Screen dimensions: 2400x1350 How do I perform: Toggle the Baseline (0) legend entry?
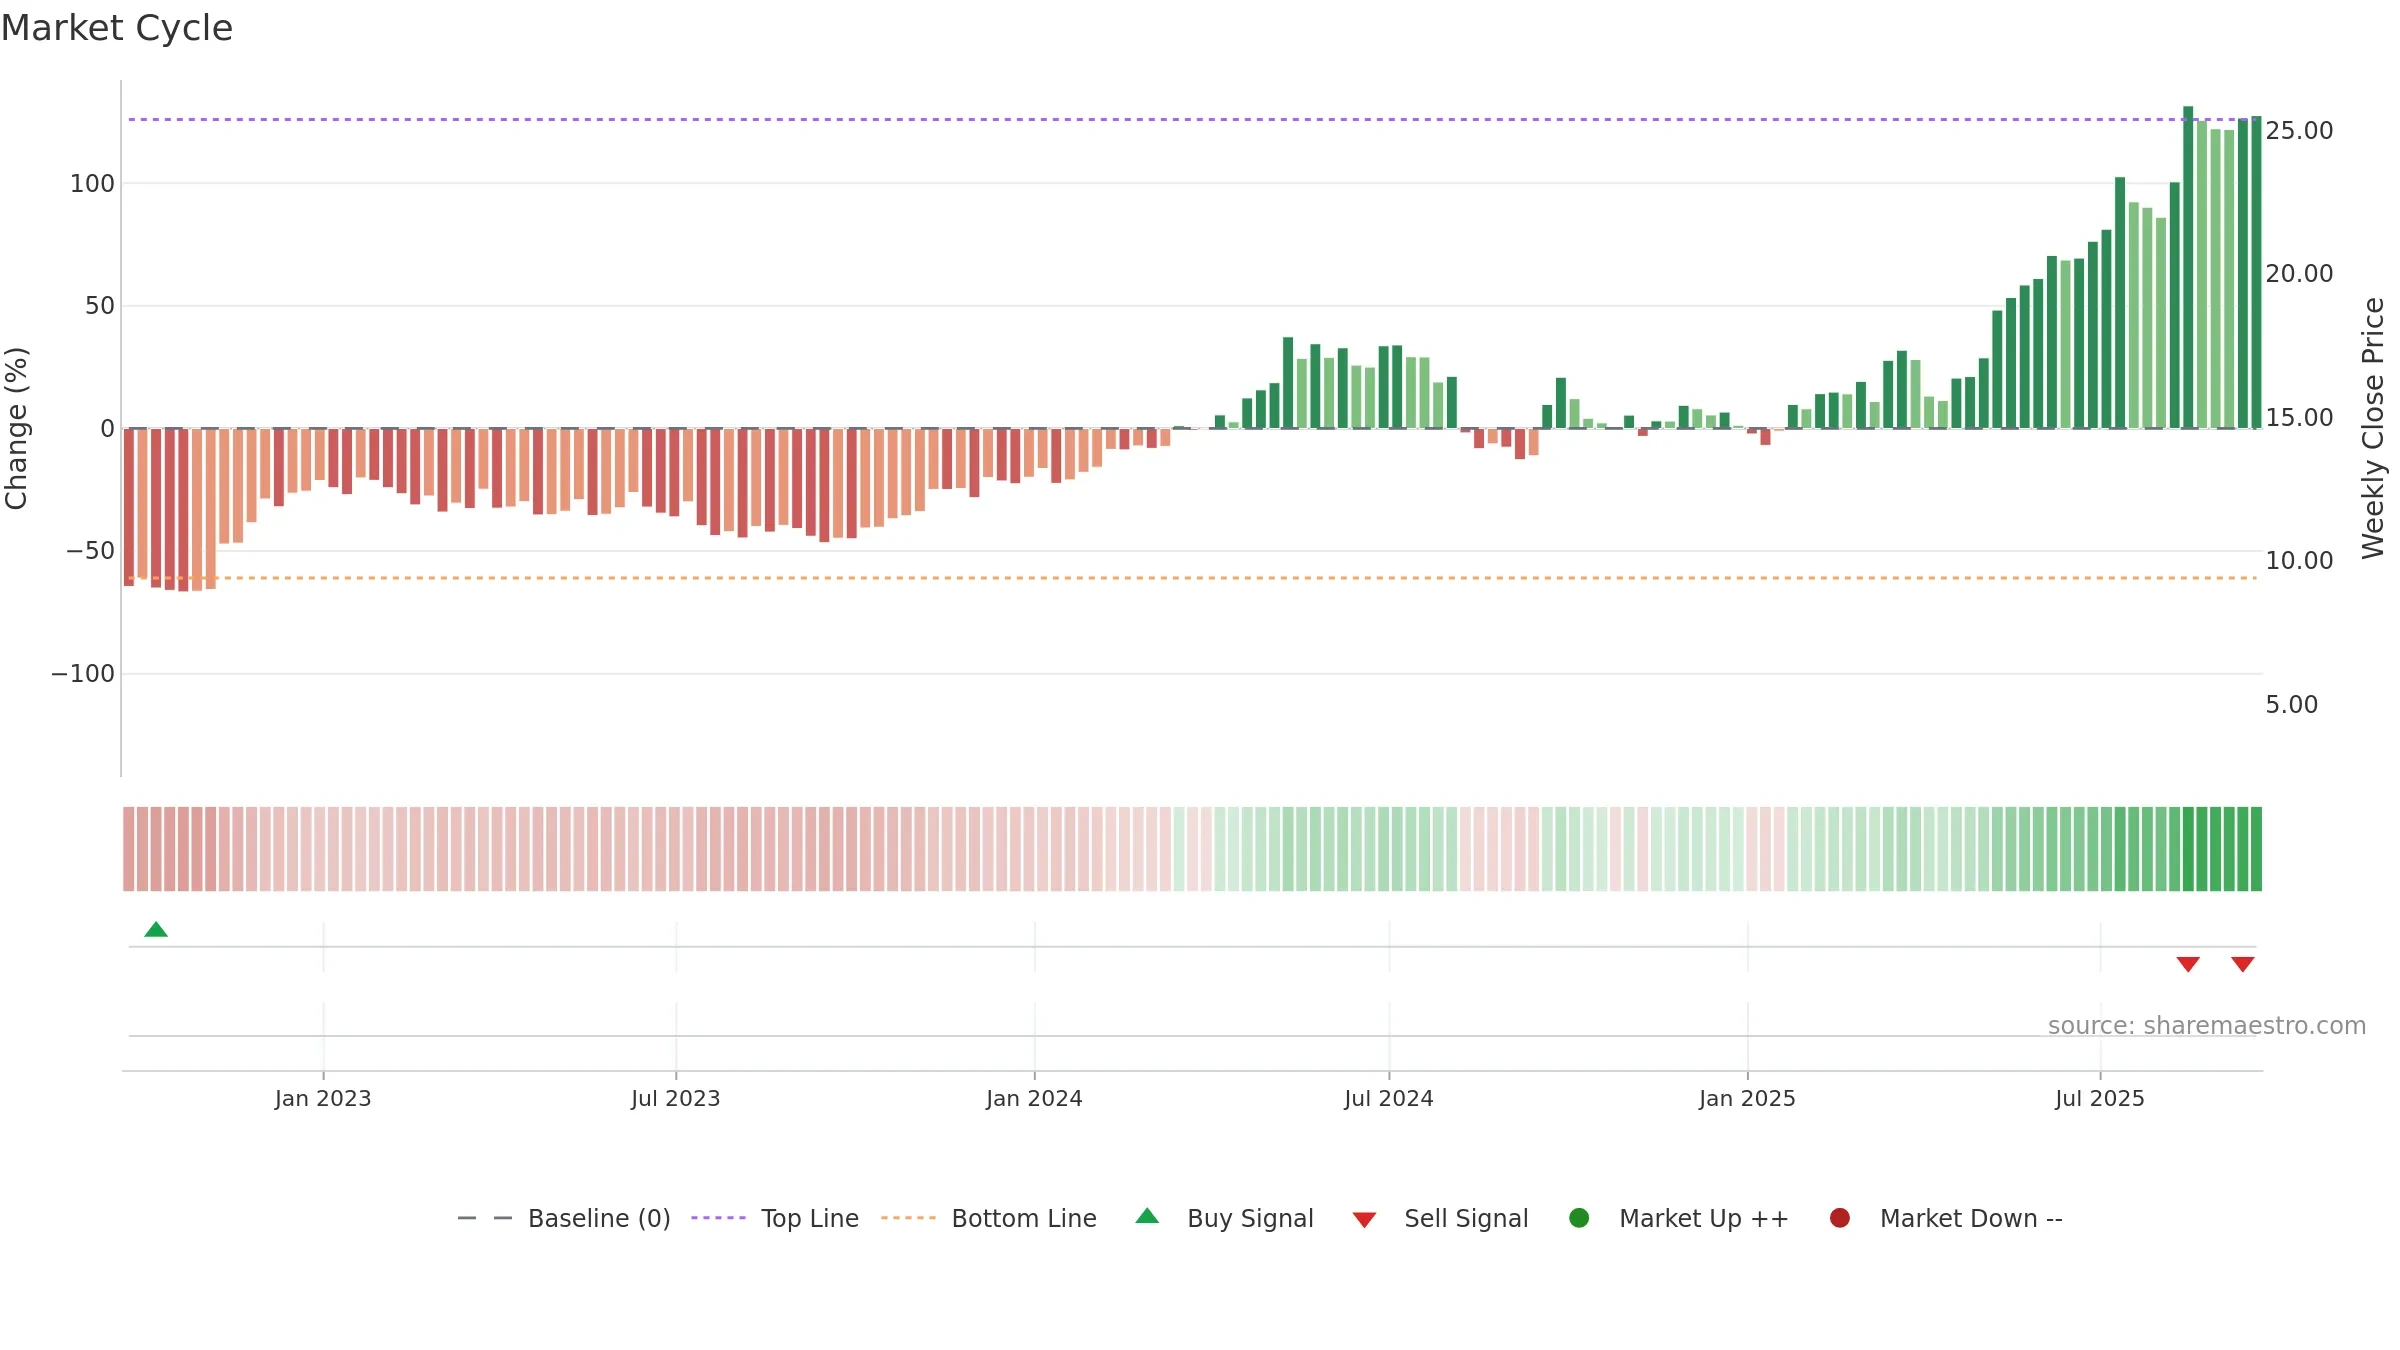(x=564, y=1218)
